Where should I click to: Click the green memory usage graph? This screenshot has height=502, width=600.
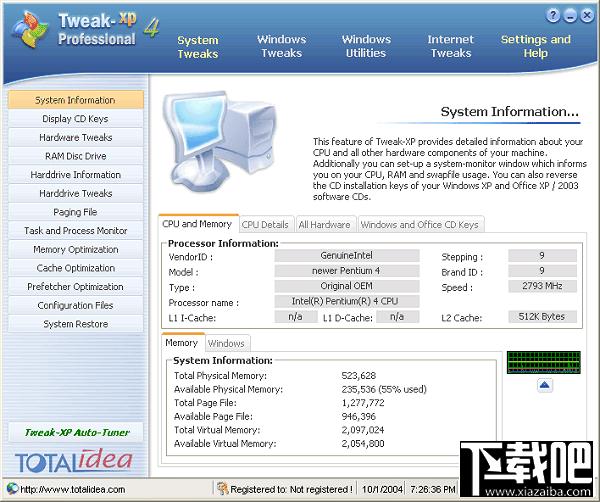[x=544, y=362]
